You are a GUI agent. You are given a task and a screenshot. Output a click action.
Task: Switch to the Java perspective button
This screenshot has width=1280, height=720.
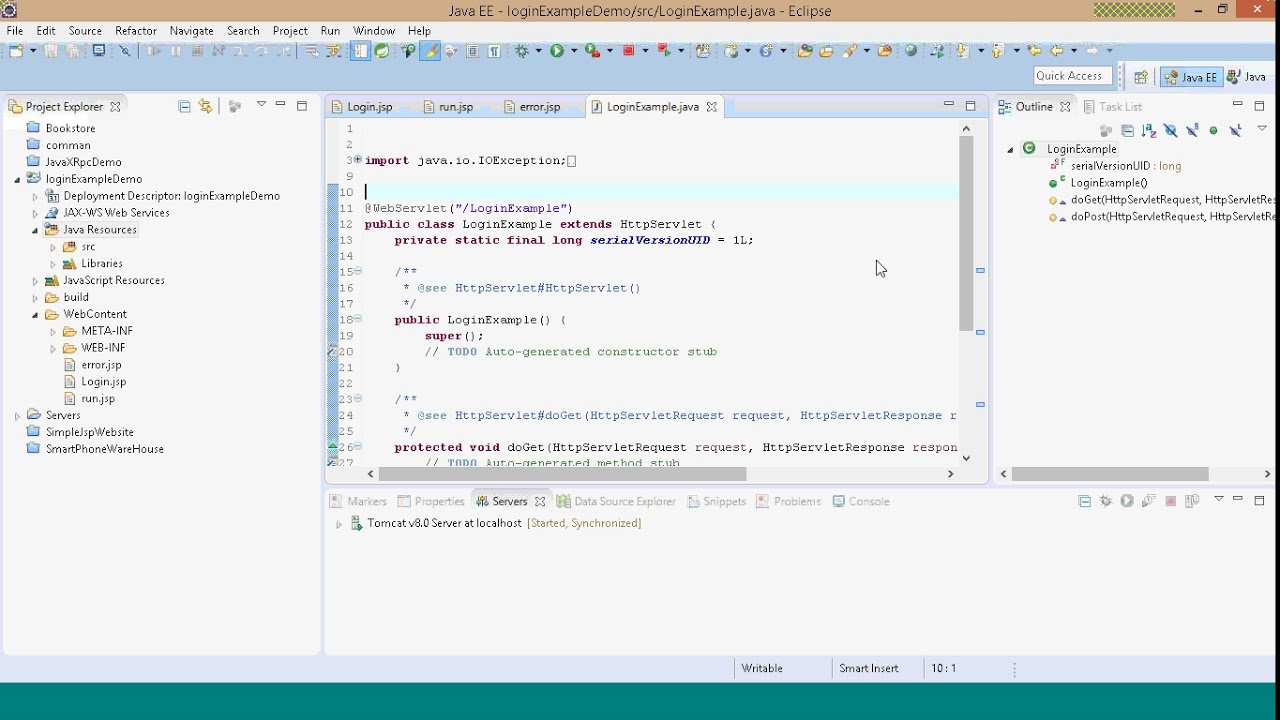tap(1248, 77)
